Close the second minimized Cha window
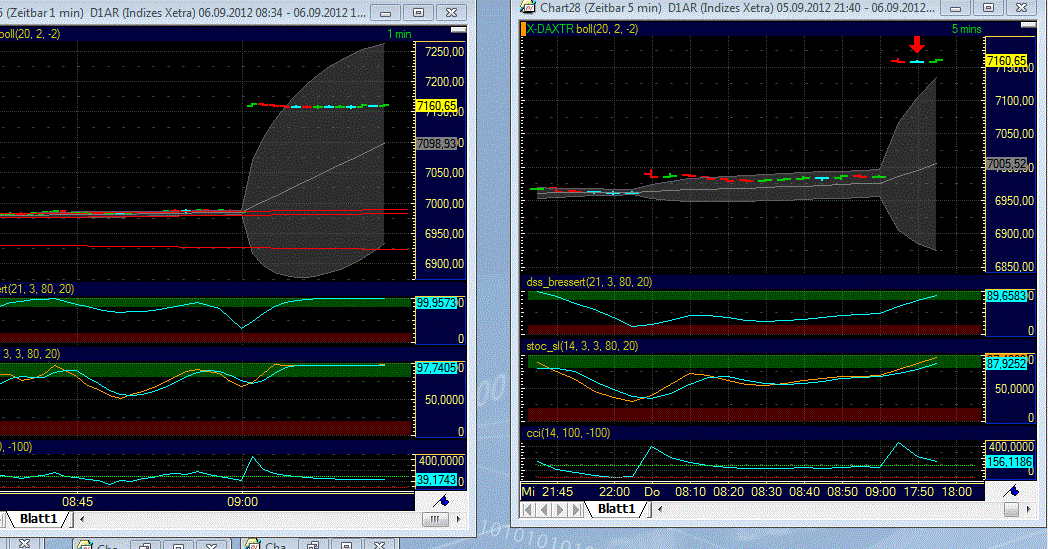This screenshot has height=549, width=1048. pyautogui.click(x=379, y=544)
